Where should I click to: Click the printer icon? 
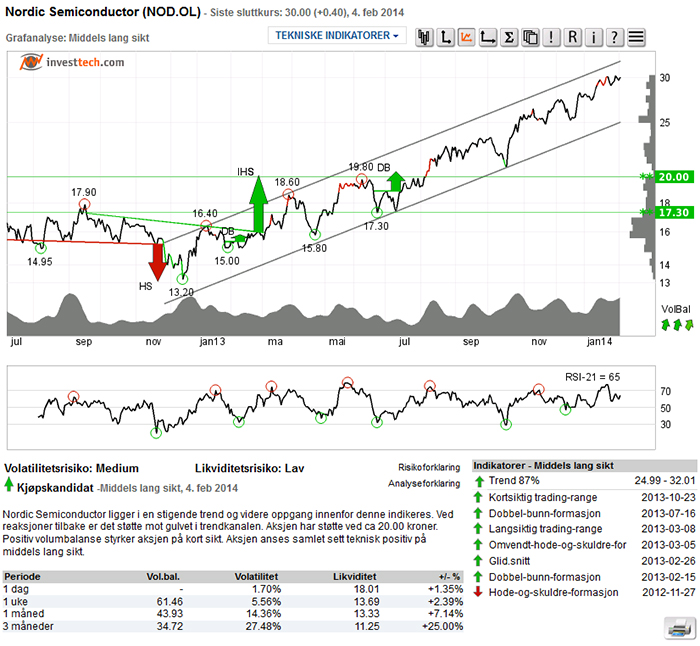[x=677, y=625]
